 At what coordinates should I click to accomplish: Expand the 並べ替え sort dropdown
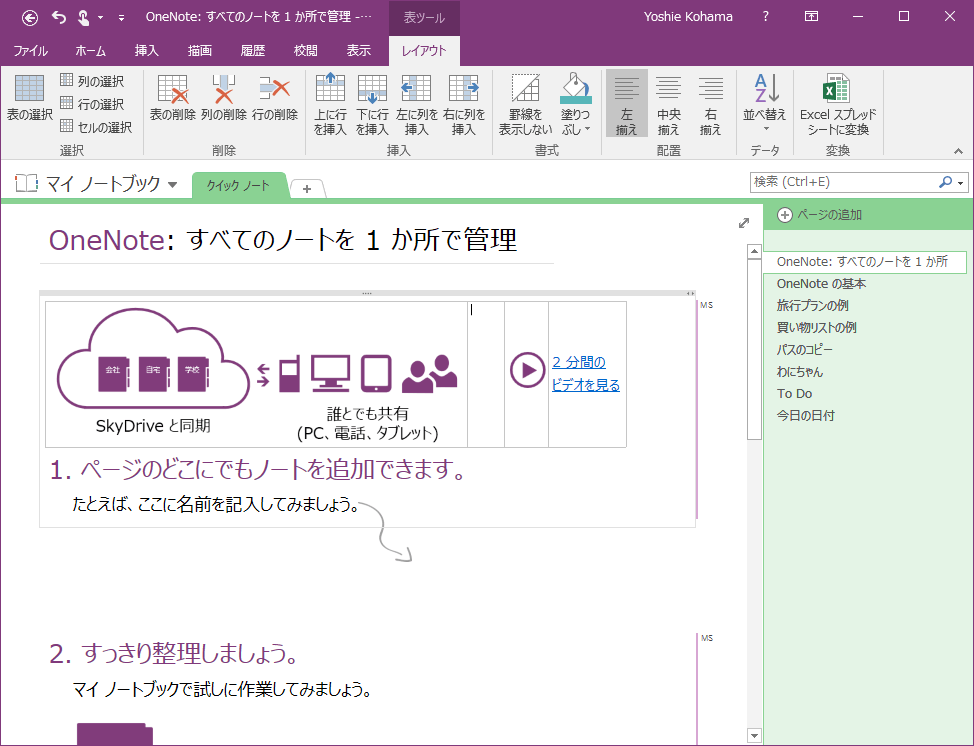(765, 128)
